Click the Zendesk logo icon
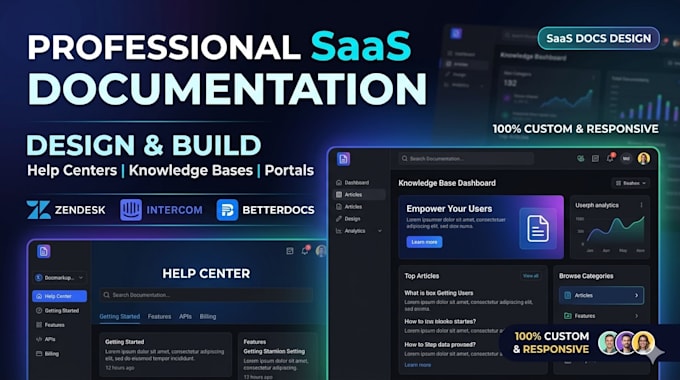680x380 pixels. (38, 210)
